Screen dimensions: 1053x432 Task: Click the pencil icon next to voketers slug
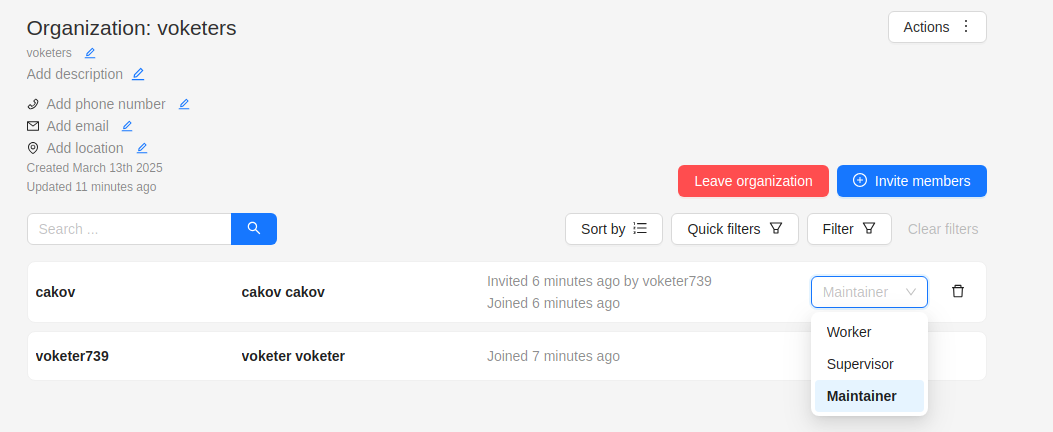(x=90, y=53)
